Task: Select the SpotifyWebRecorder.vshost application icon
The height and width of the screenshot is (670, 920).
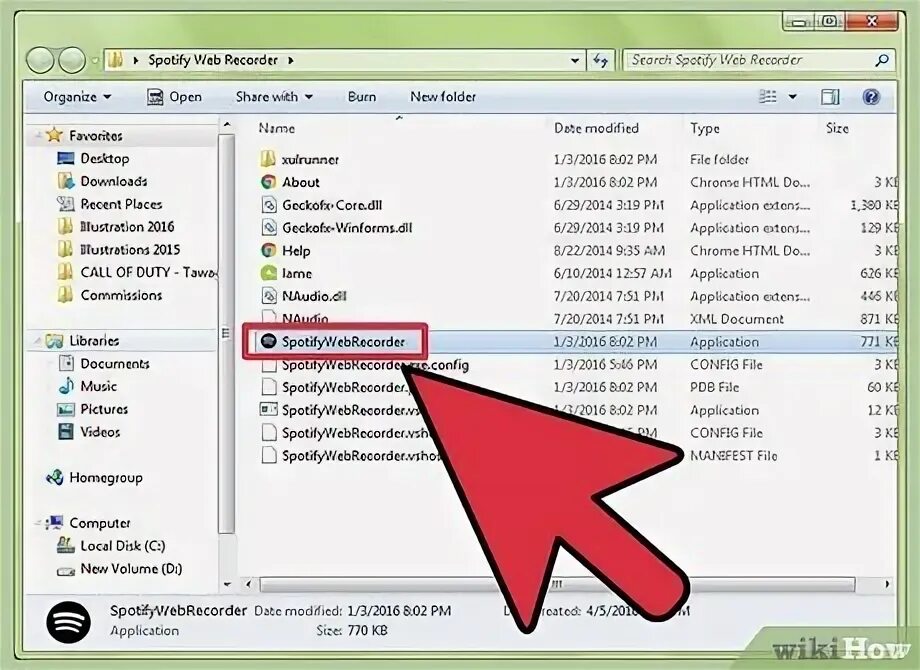Action: pyautogui.click(x=268, y=410)
